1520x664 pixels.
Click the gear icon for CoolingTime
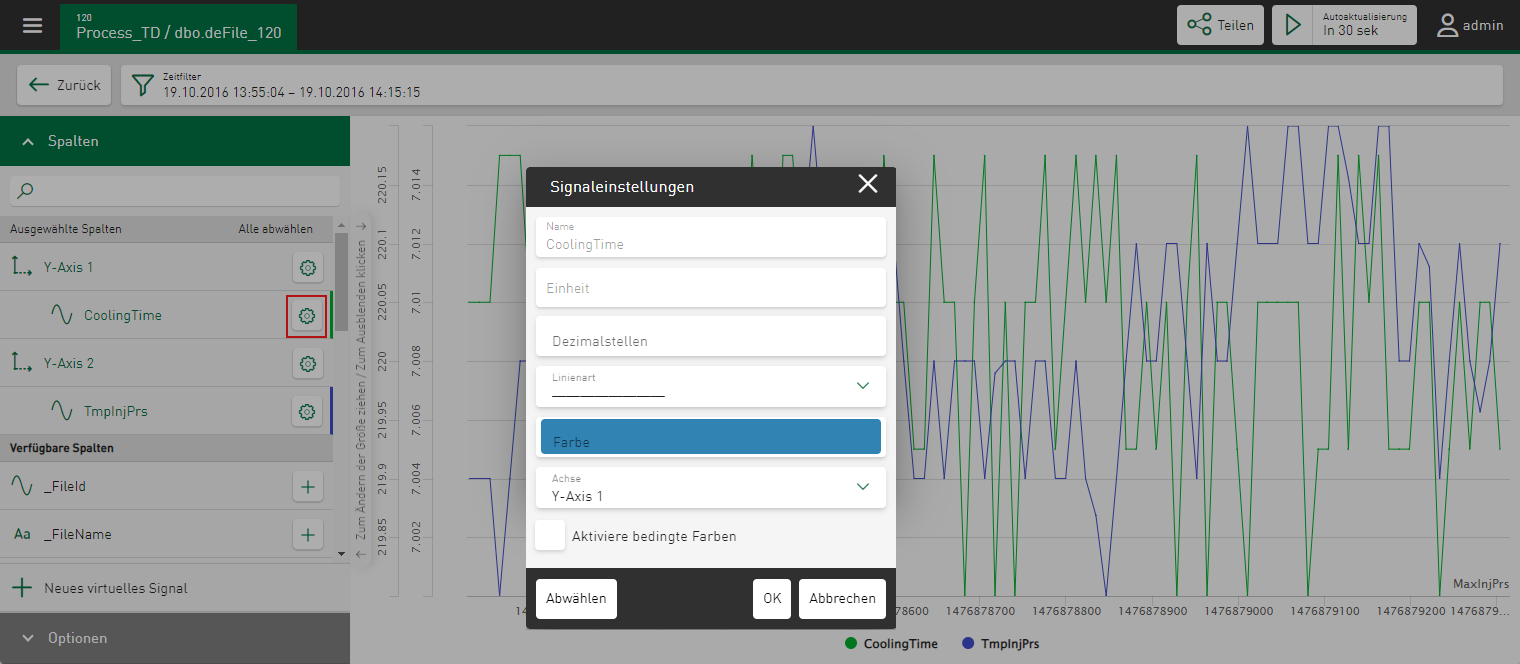point(307,316)
